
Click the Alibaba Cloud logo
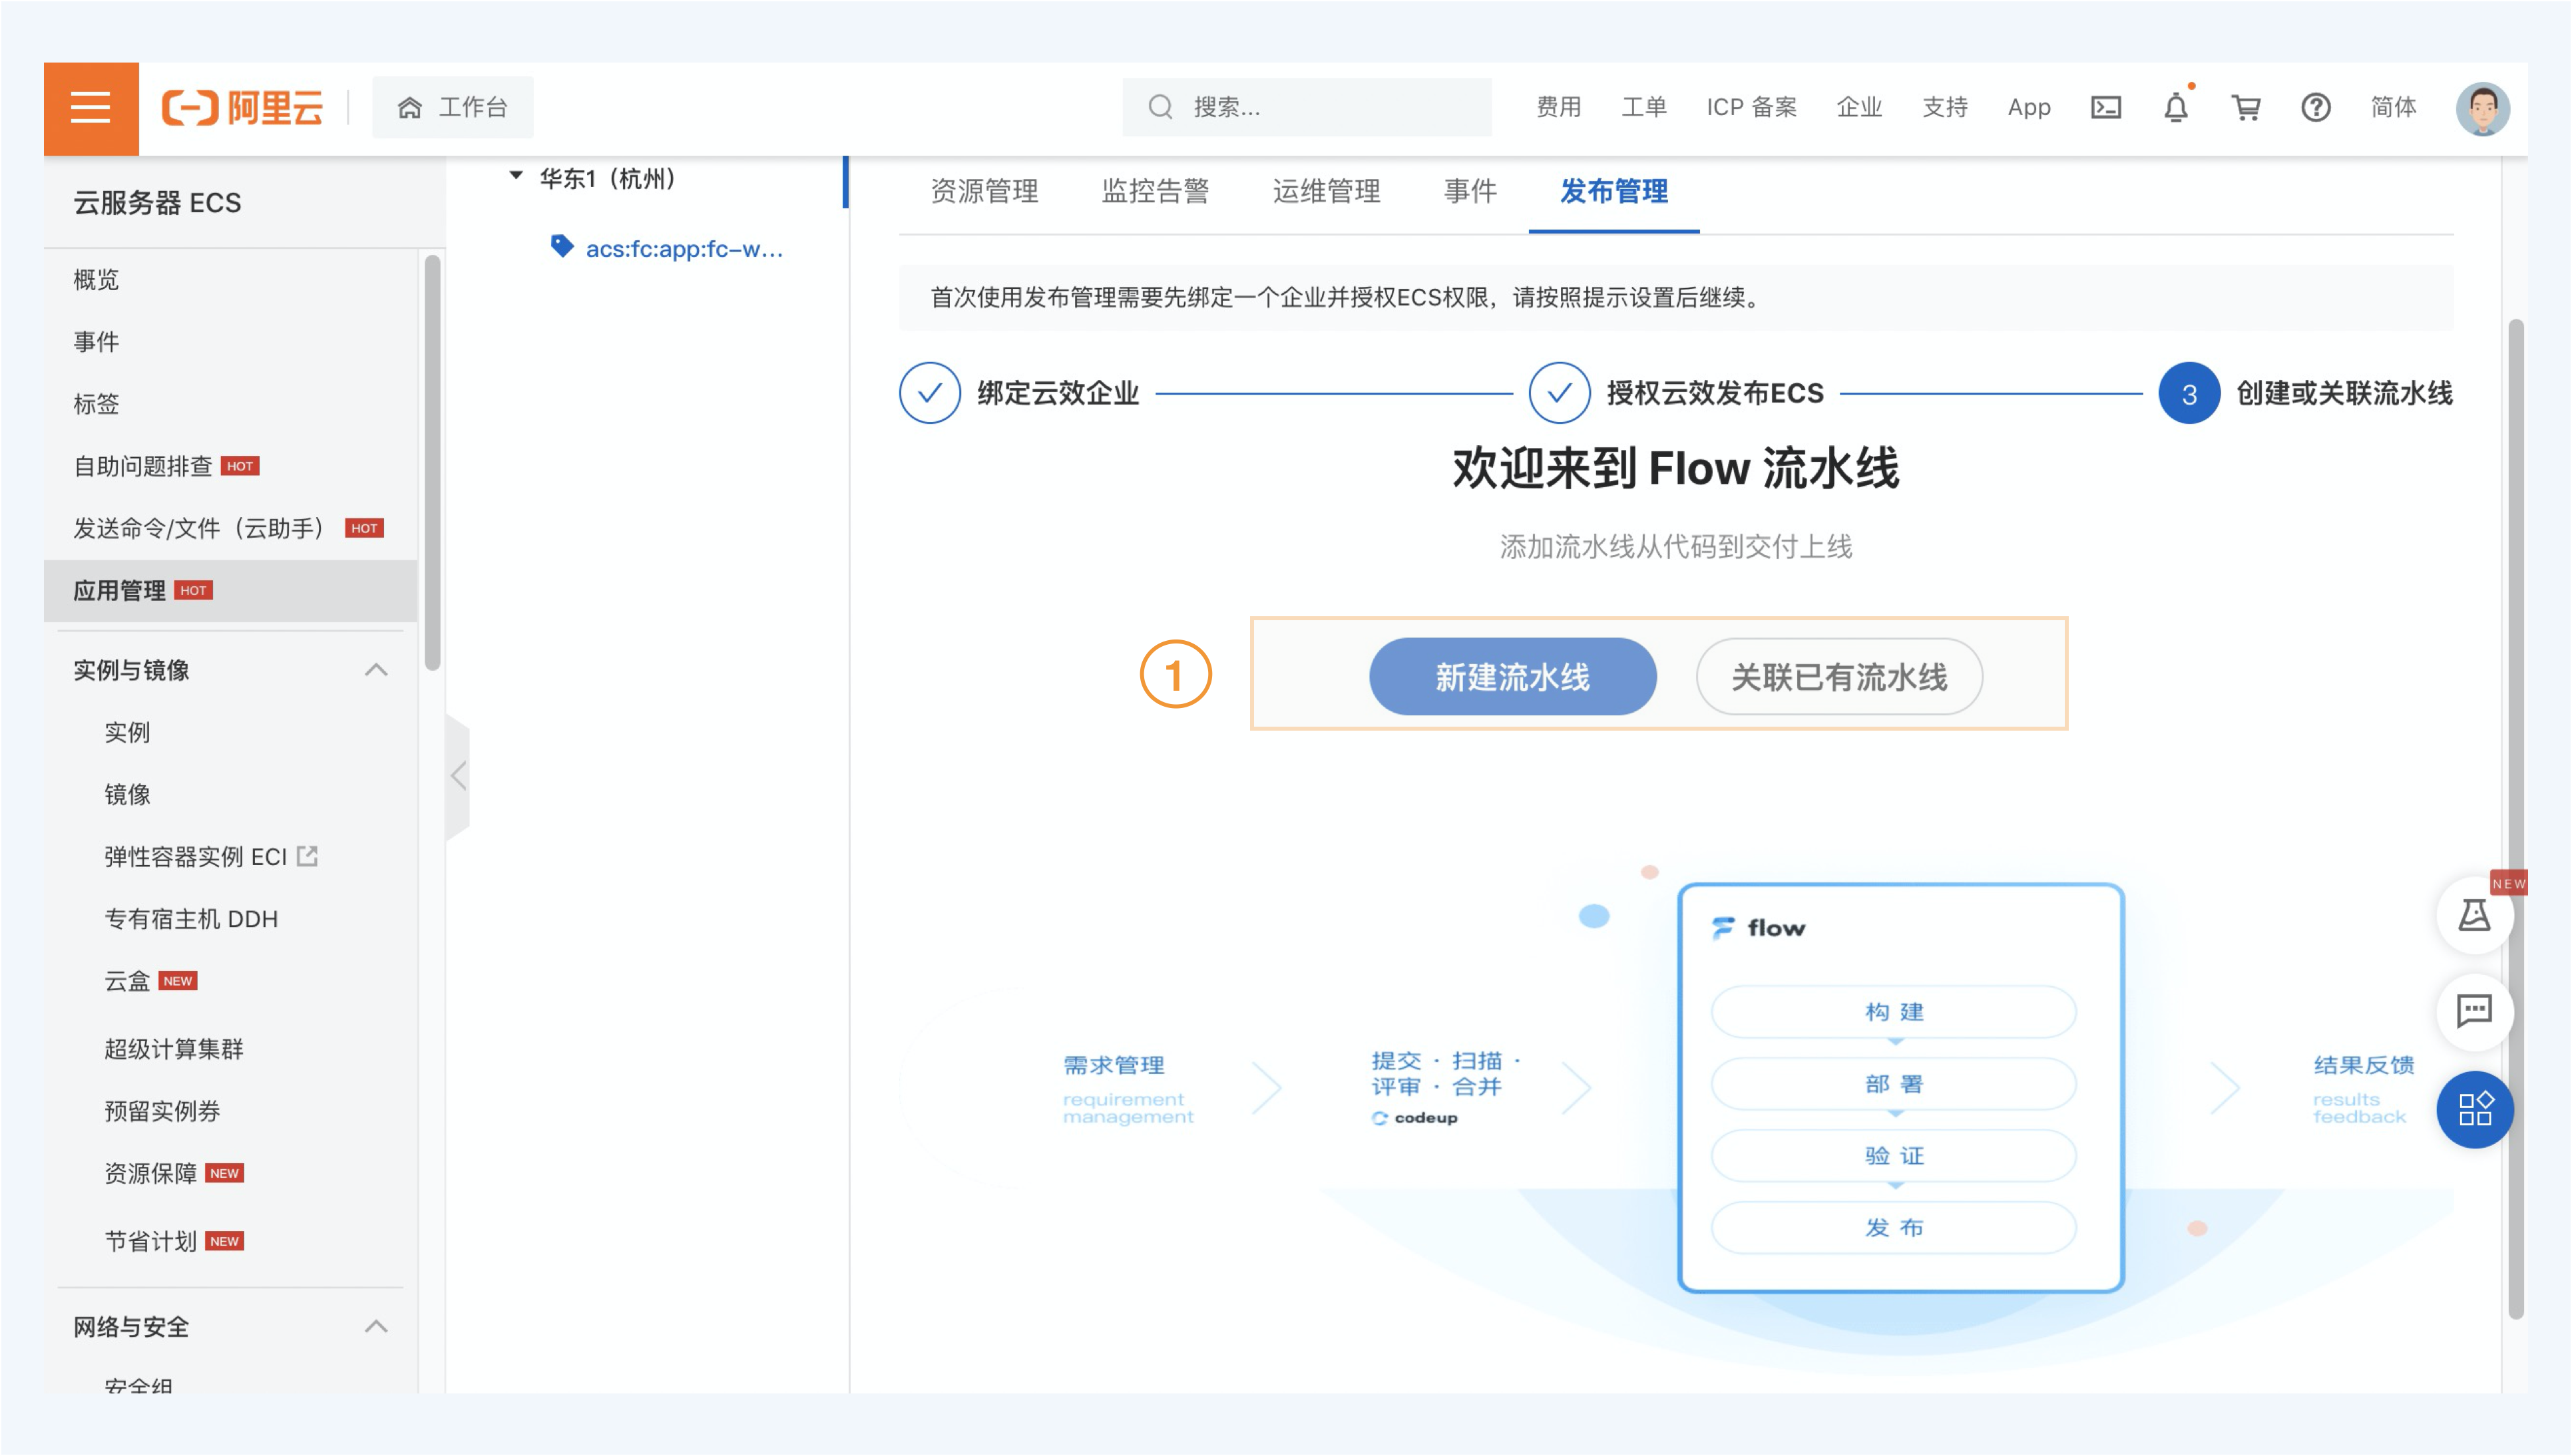coord(243,108)
